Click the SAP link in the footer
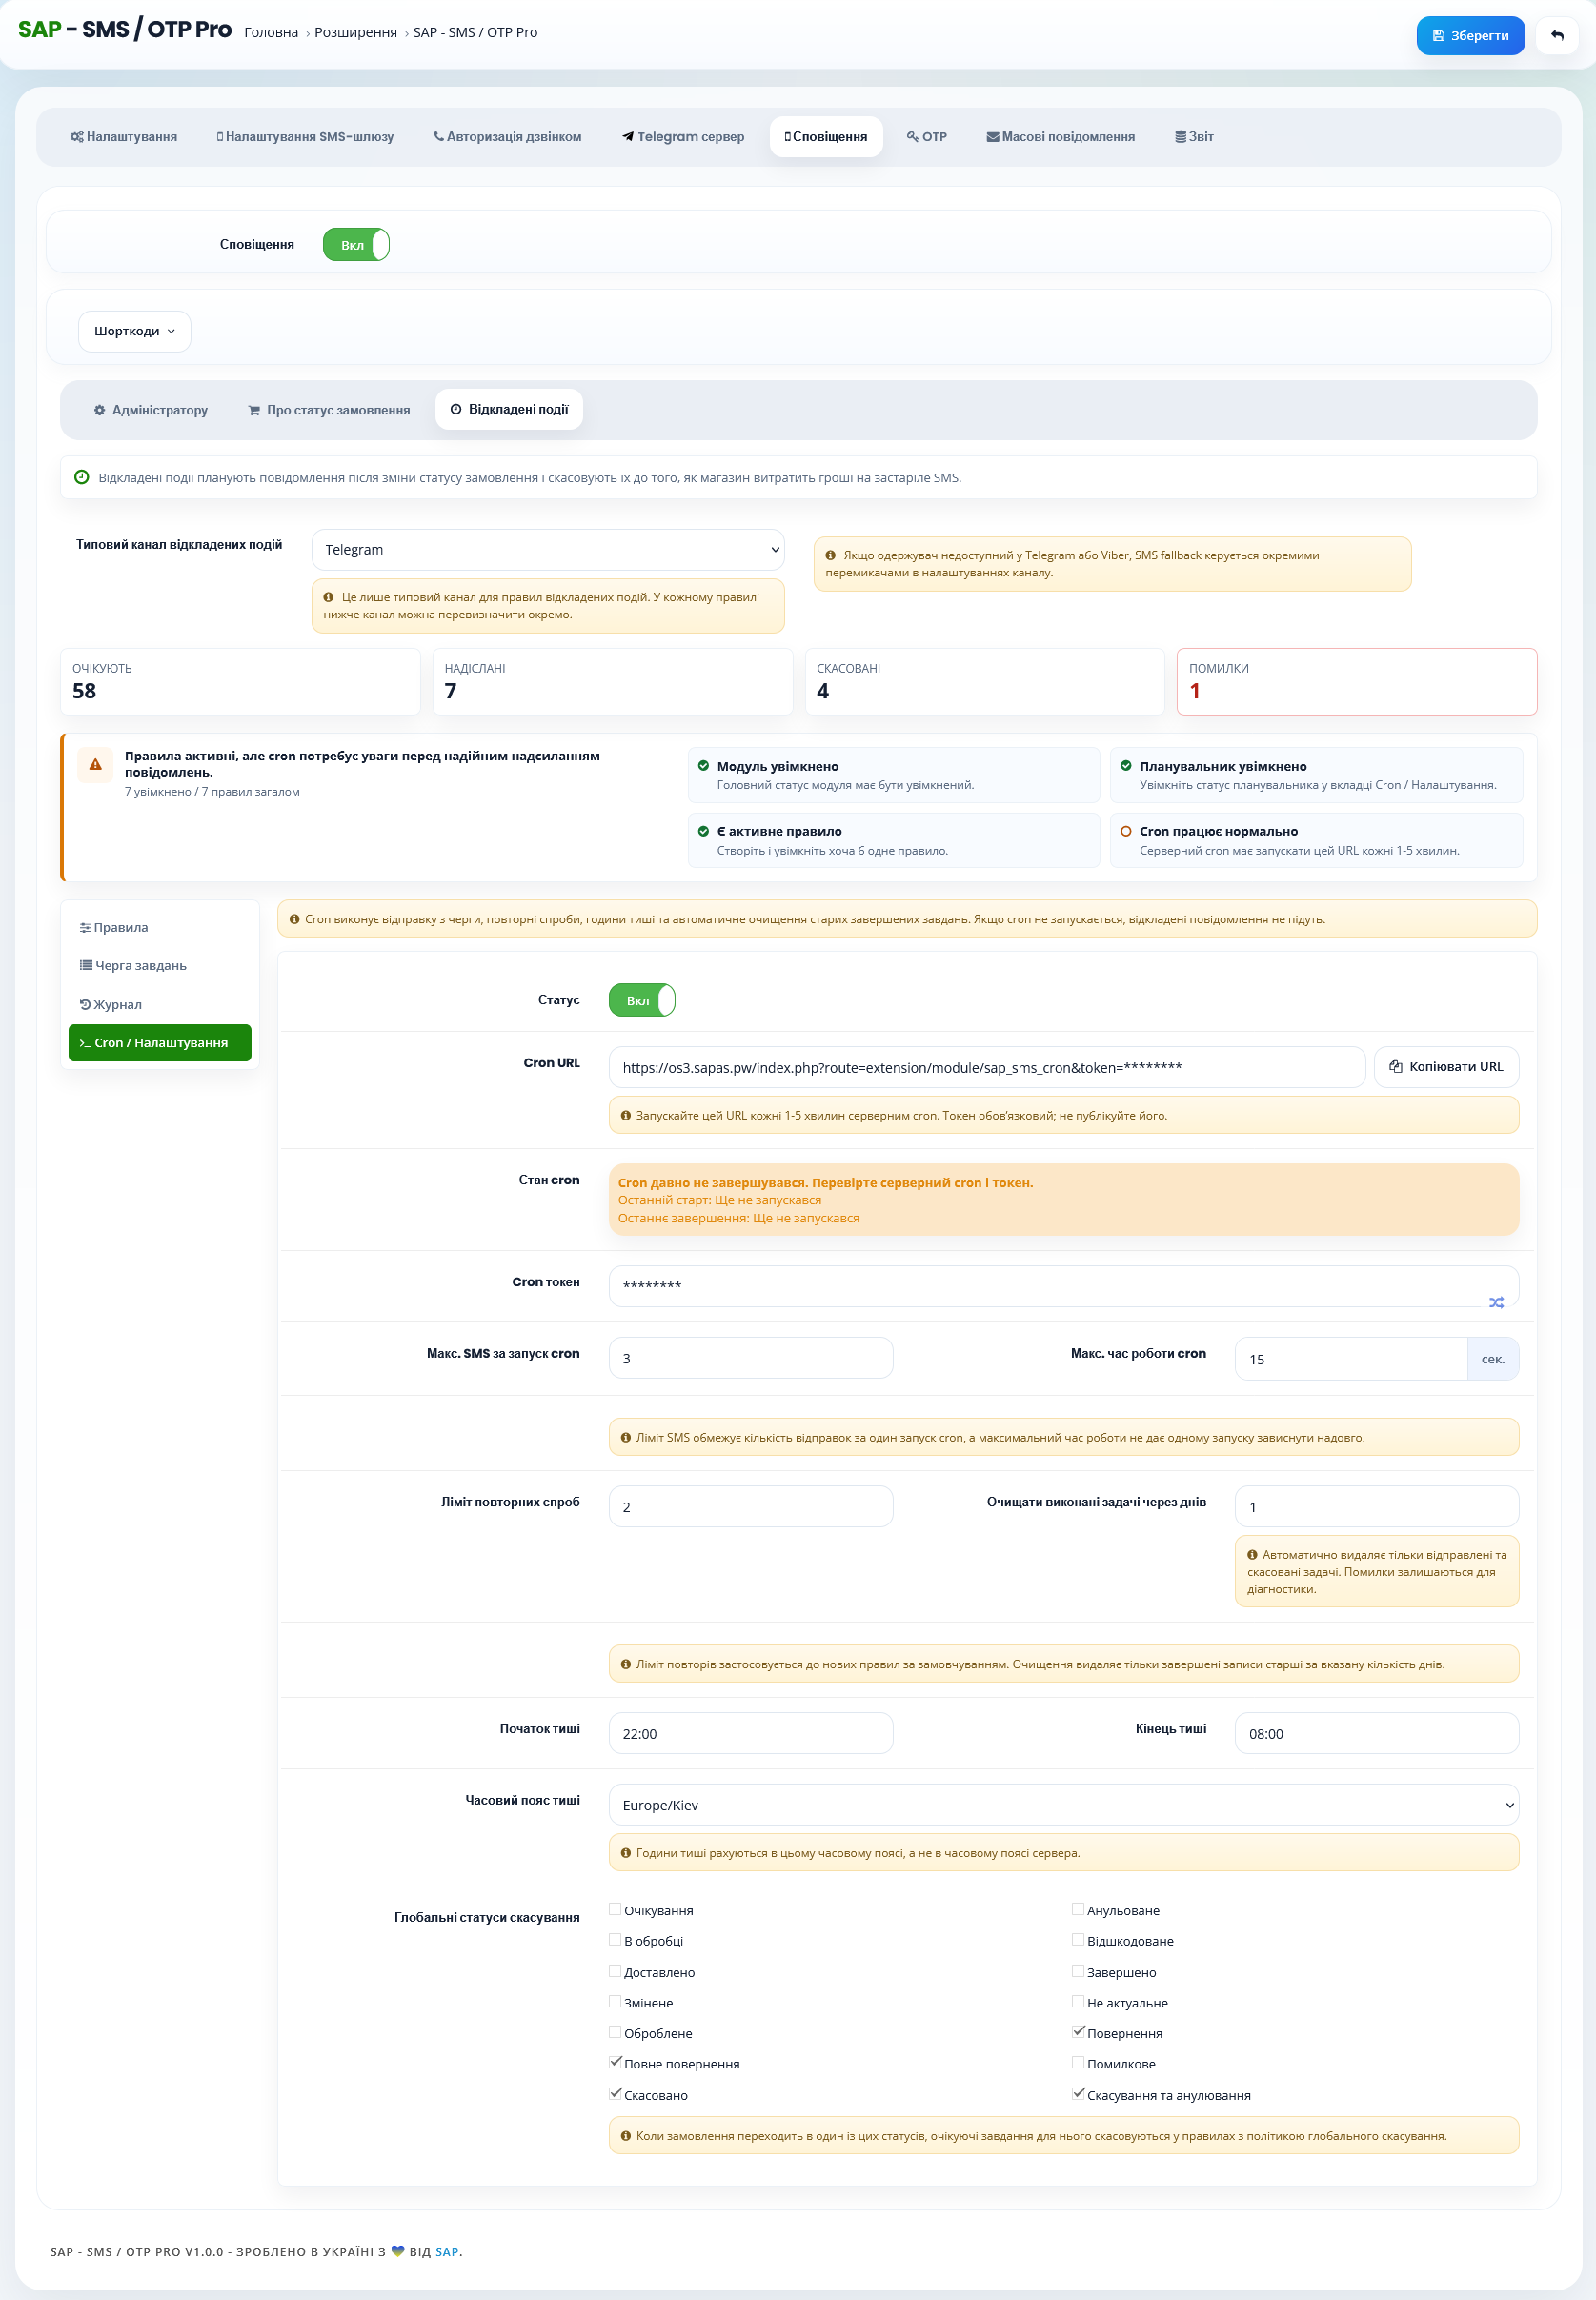Screen dimensions: 1596x2300 tap(447, 2251)
